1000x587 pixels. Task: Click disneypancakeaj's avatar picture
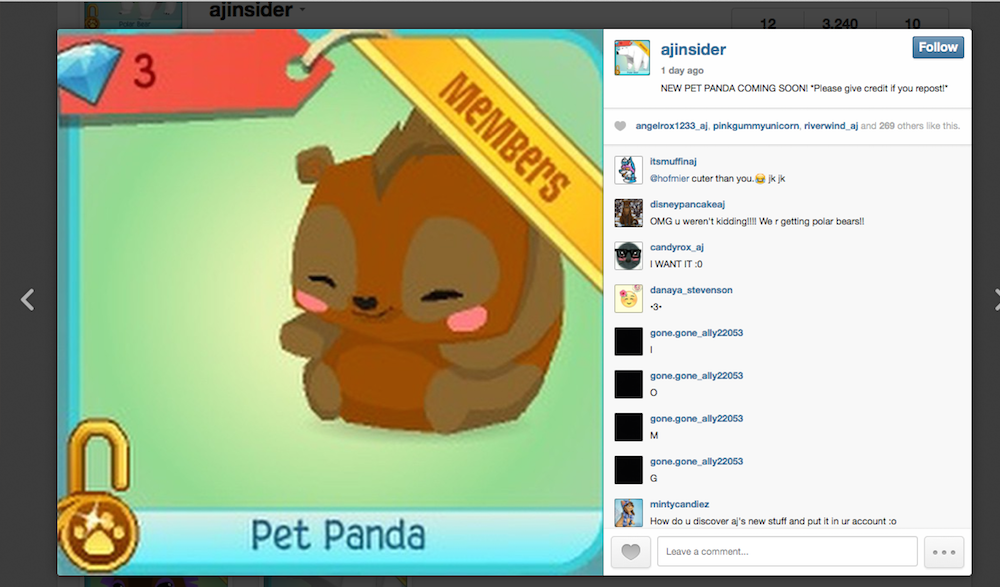(628, 213)
